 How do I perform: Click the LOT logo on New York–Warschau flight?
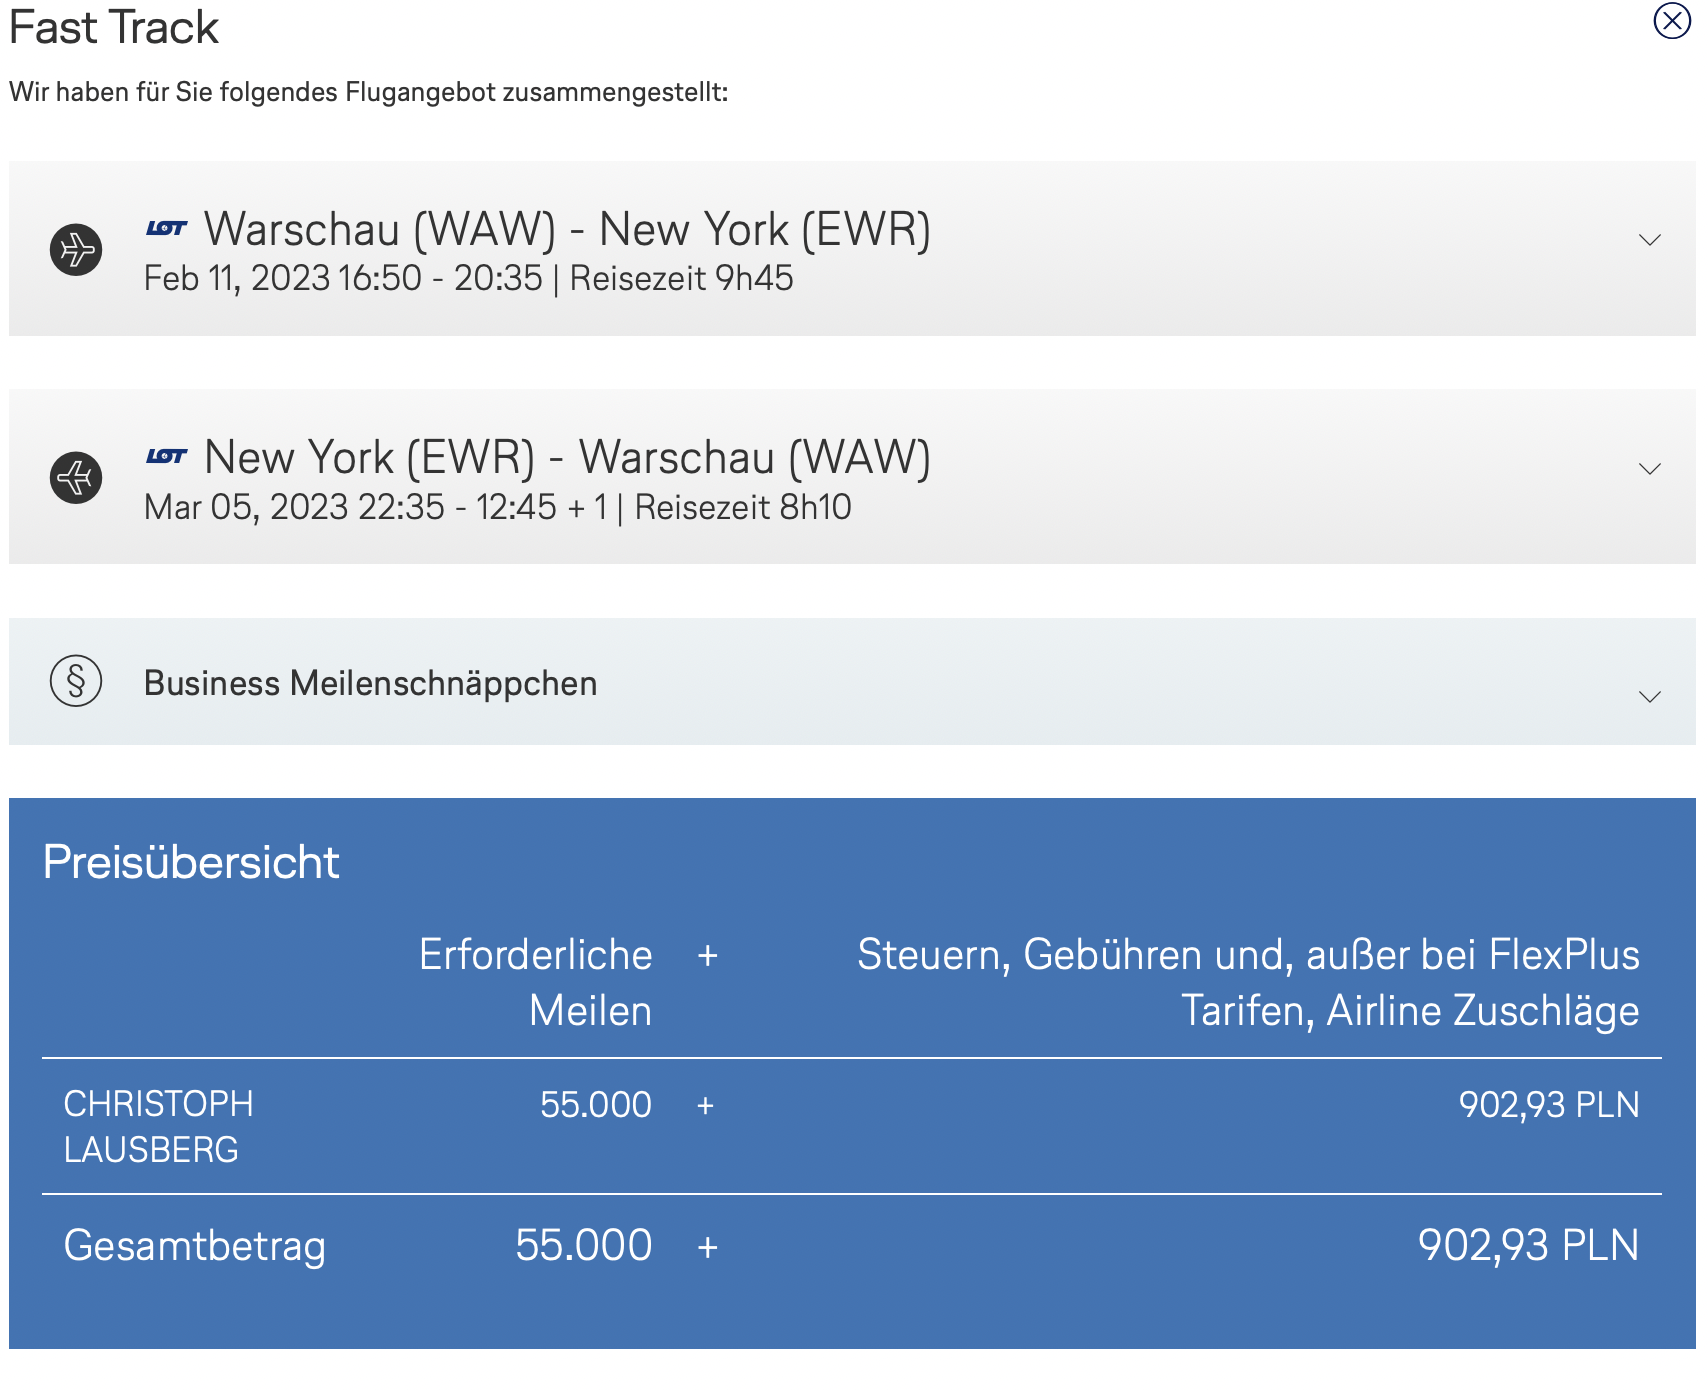click(x=166, y=457)
